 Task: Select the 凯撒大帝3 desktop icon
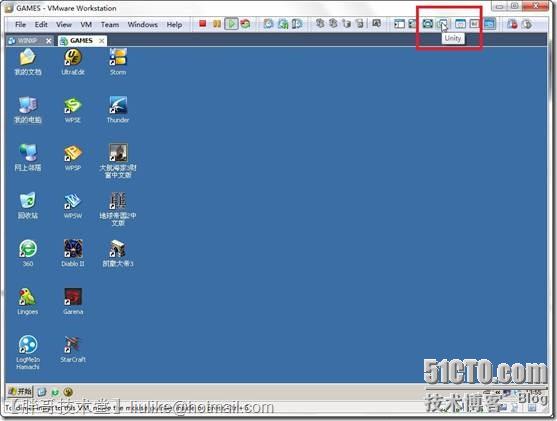(118, 253)
